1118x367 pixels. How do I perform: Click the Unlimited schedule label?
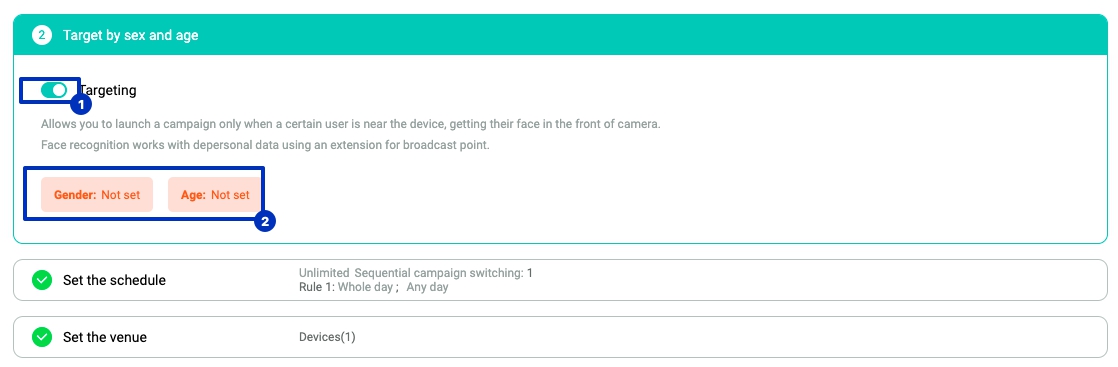tap(324, 273)
